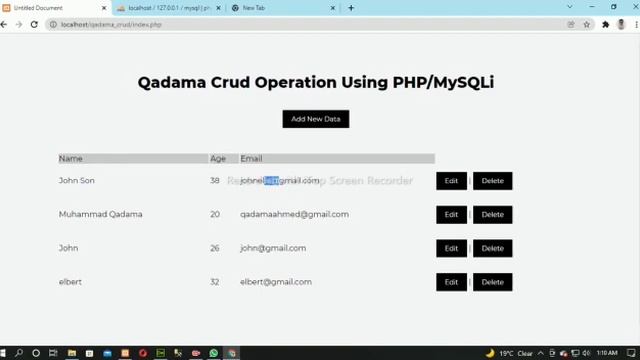Viewport: 640px width, 360px height.
Task: Open WhatsApp from the taskbar
Action: [x=213, y=353]
